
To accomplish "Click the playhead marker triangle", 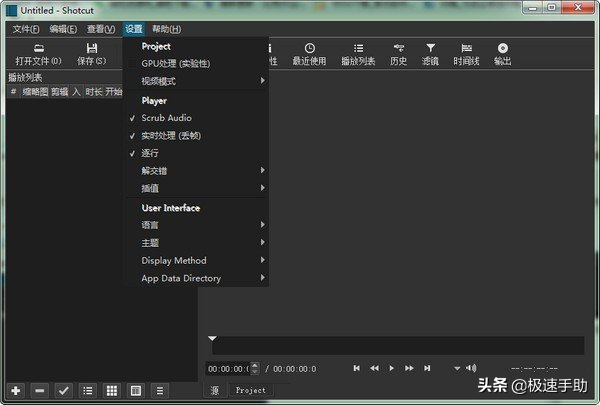I will pyautogui.click(x=212, y=338).
